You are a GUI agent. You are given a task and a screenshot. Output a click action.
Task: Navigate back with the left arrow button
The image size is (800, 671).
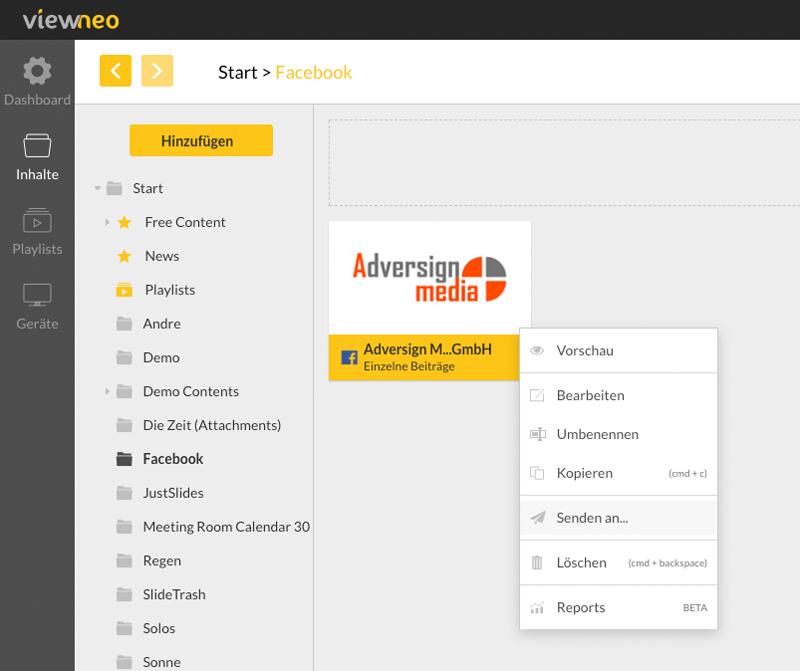point(115,71)
